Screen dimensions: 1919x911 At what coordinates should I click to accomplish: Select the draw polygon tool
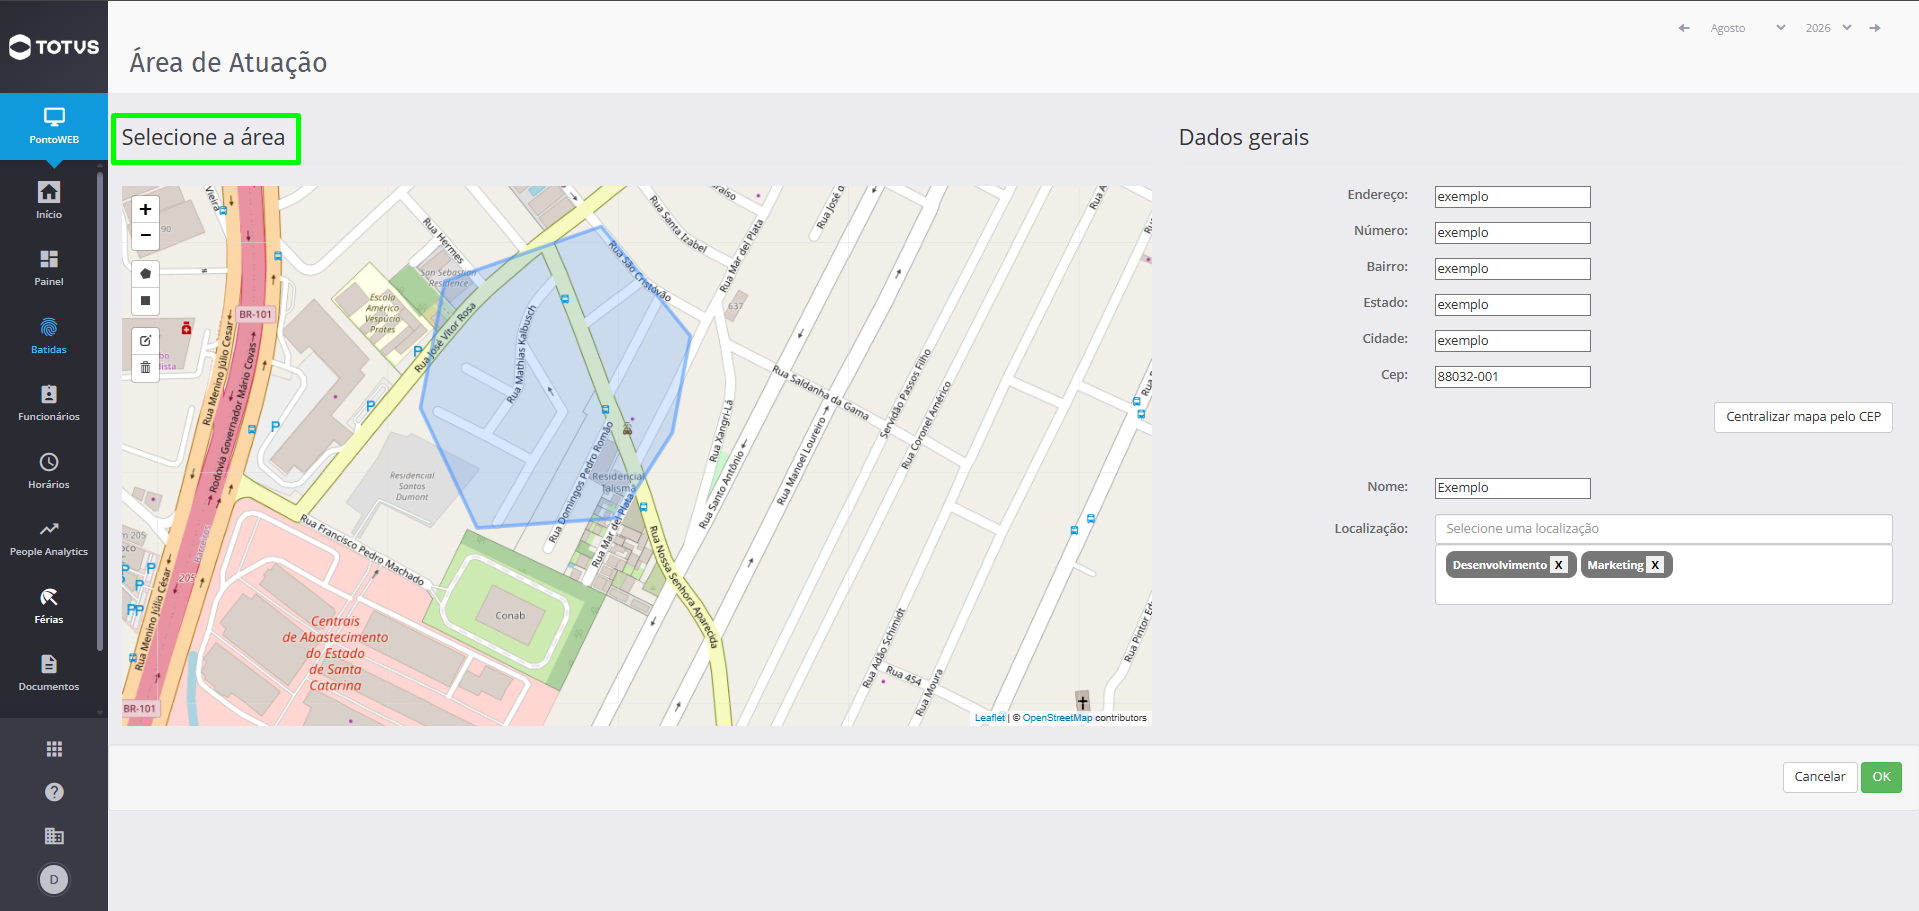point(146,274)
